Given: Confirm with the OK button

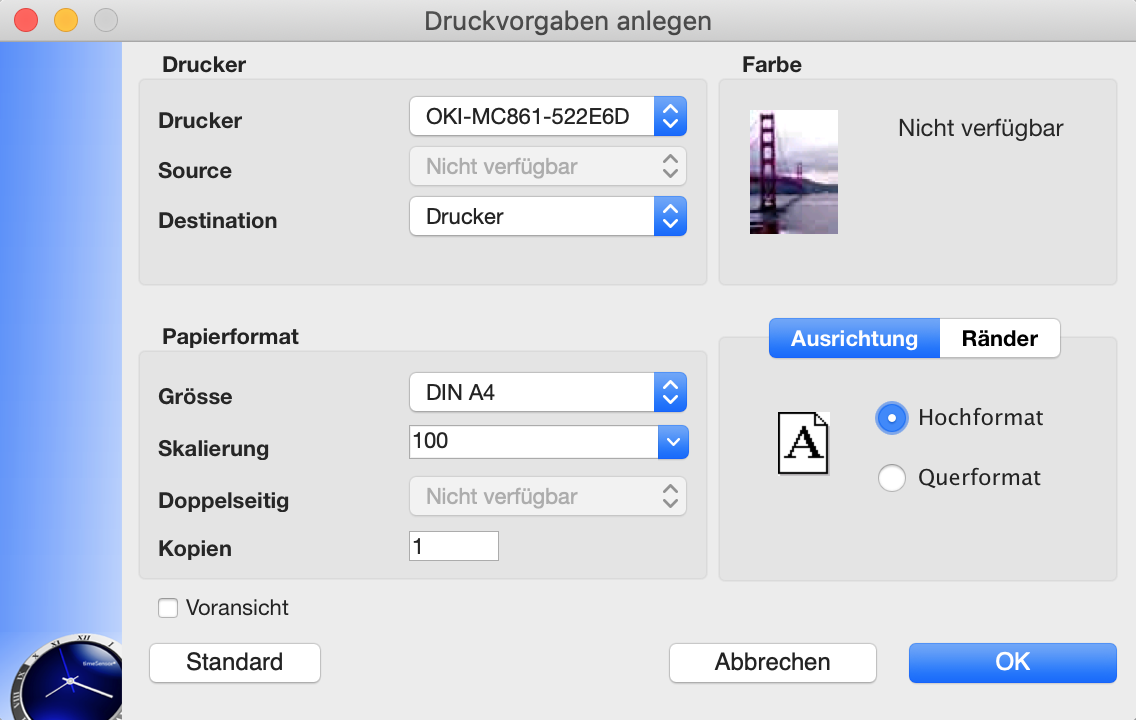Looking at the screenshot, I should [x=1013, y=663].
